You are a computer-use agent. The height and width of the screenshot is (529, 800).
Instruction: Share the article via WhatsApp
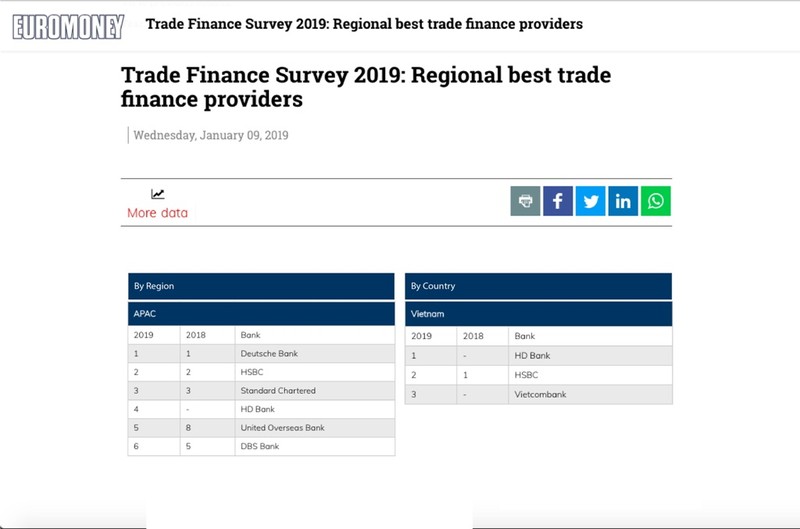pyautogui.click(x=656, y=201)
